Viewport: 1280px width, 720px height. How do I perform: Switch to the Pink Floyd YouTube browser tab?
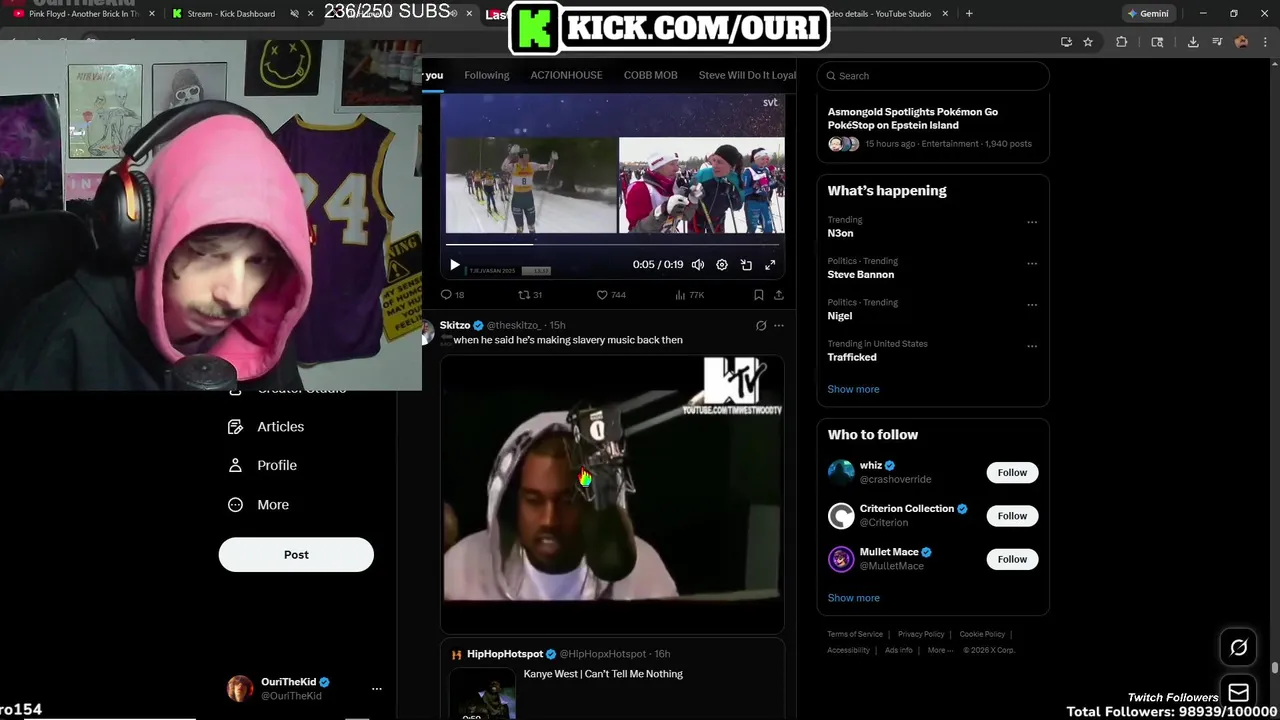point(85,14)
